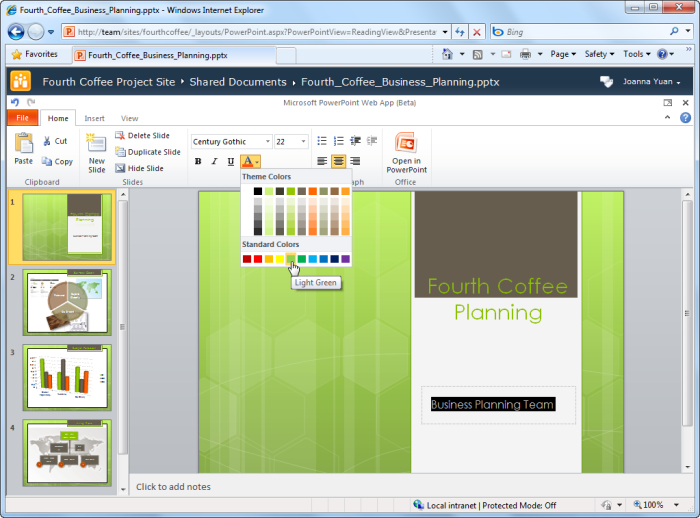Click Hide Slide
Image resolution: width=700 pixels, height=518 pixels.
(139, 168)
